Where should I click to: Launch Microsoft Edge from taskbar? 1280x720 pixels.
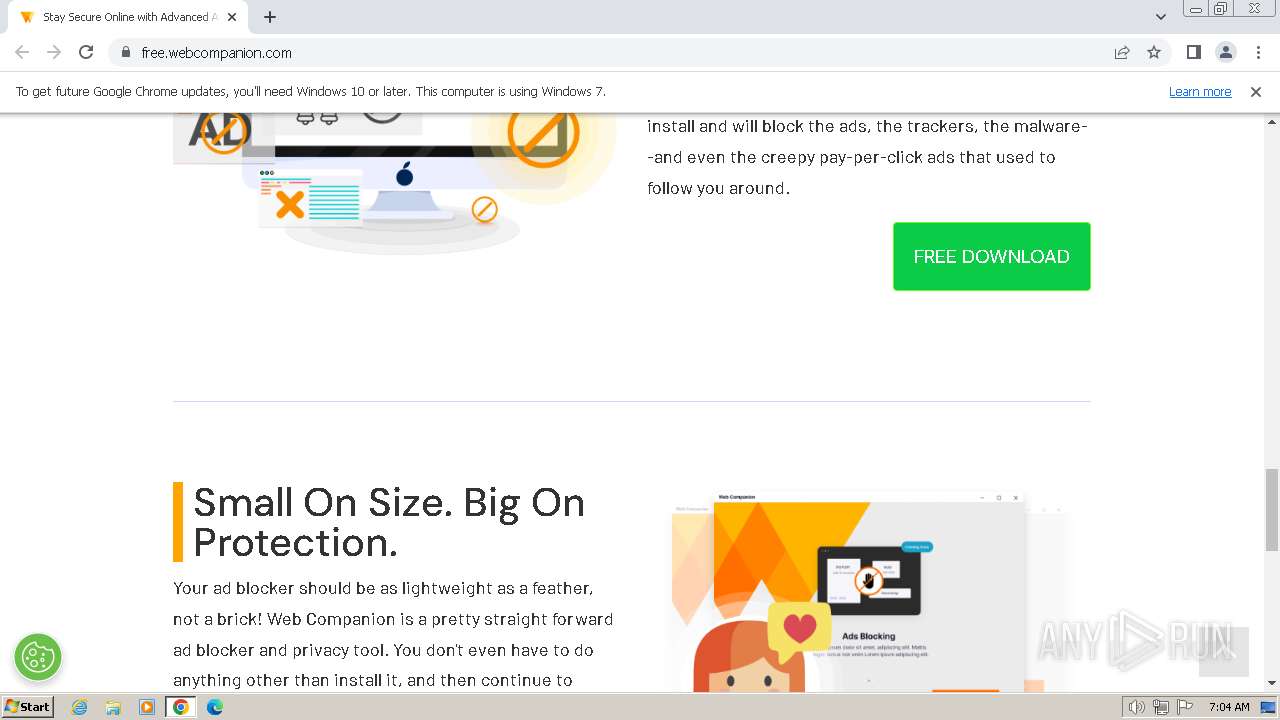pyautogui.click(x=215, y=707)
